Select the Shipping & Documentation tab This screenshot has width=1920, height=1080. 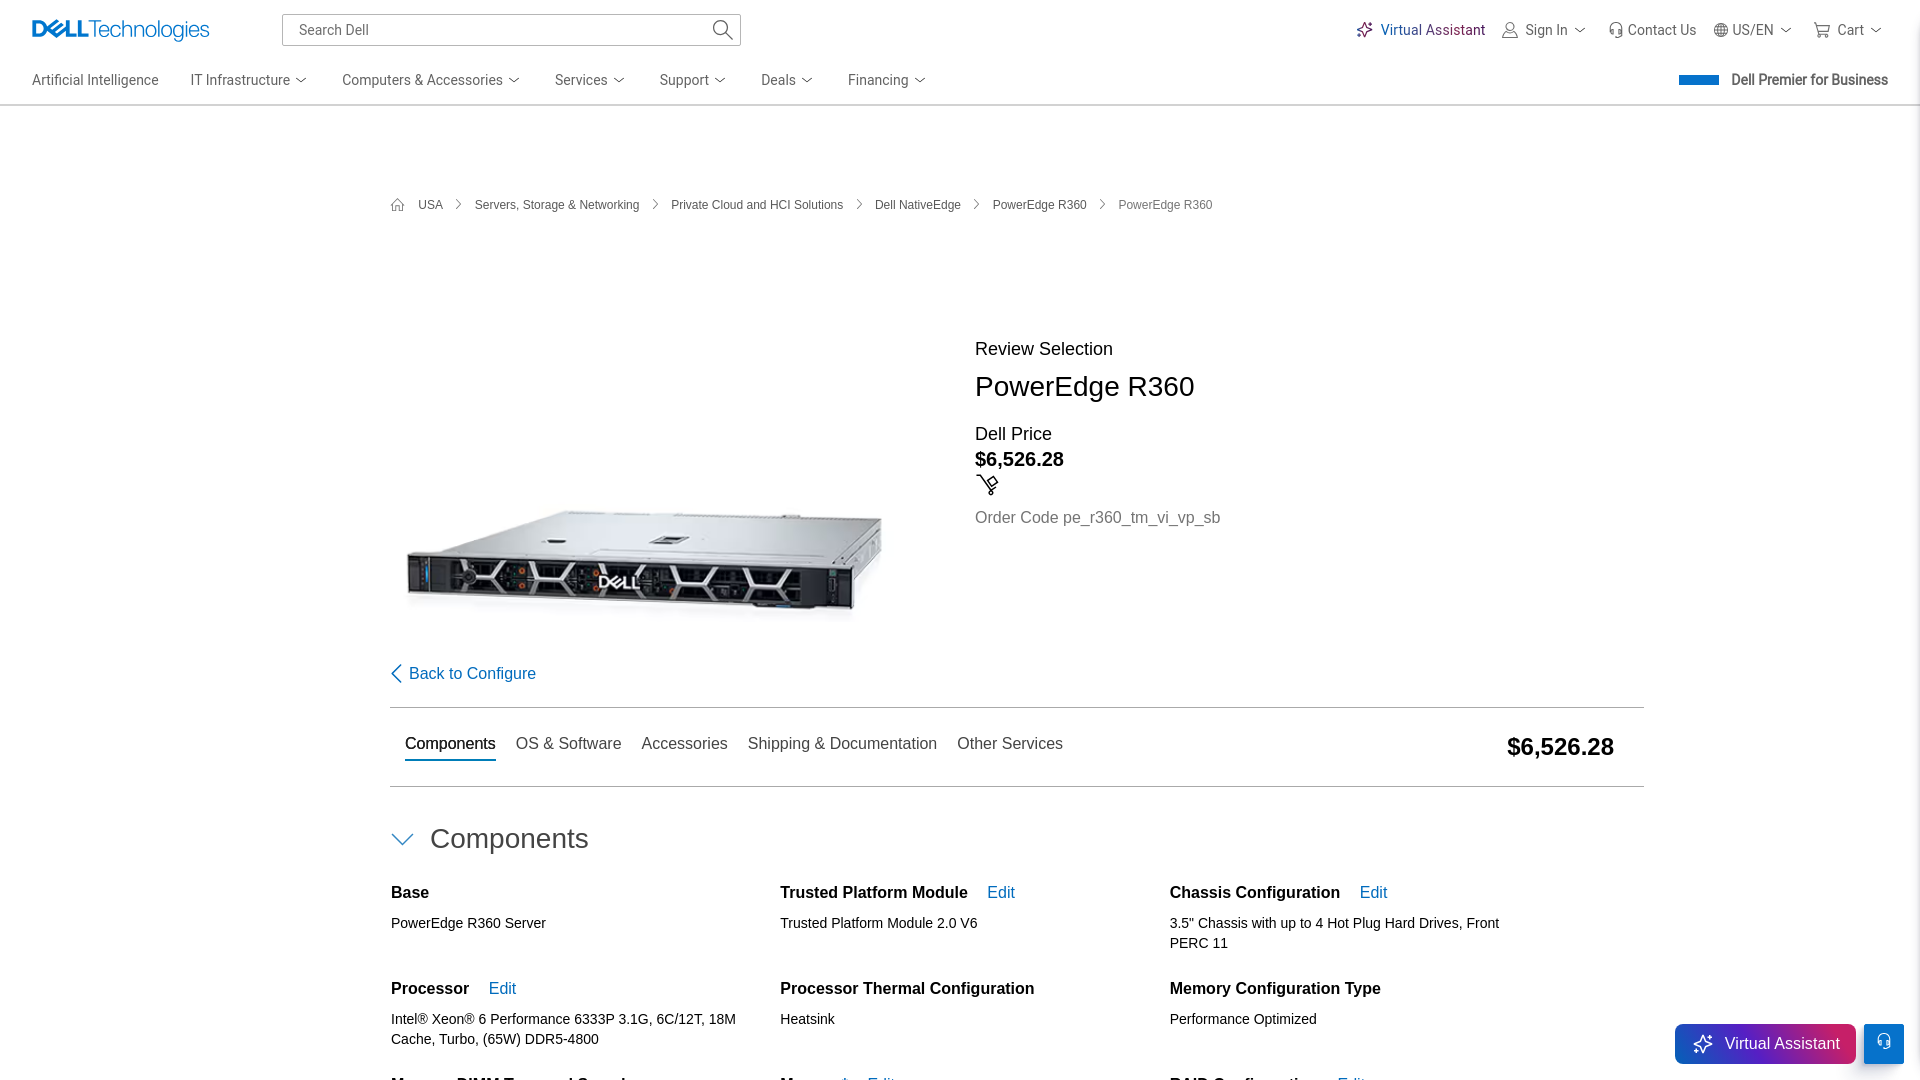point(842,744)
